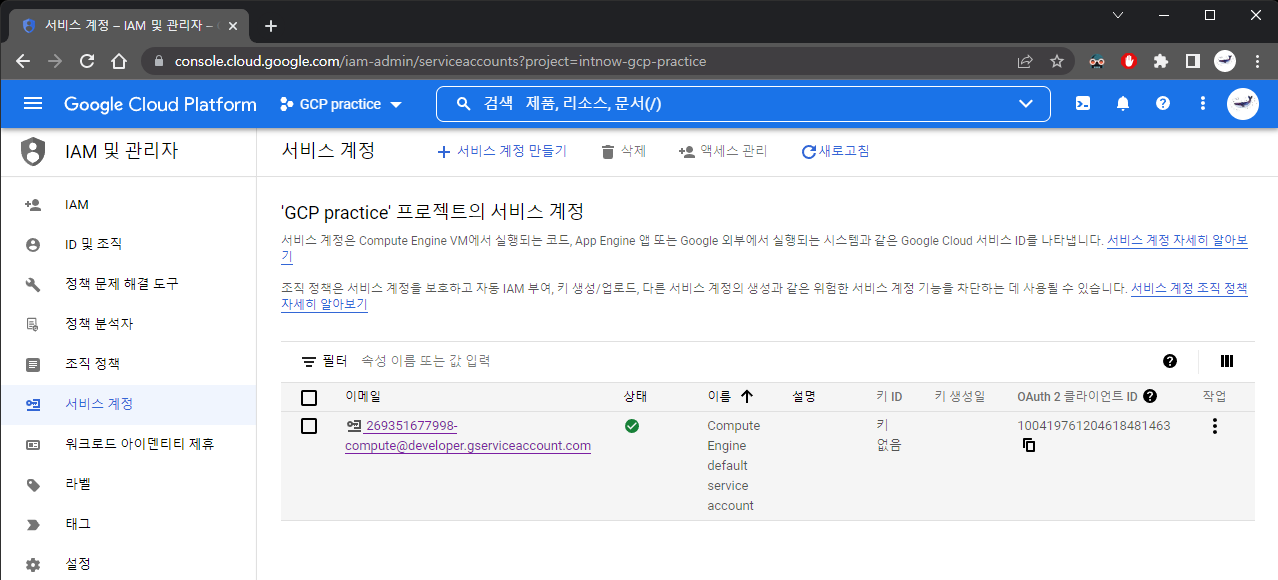Expand the search bar dropdown arrow
The height and width of the screenshot is (580, 1278).
click(x=1026, y=104)
